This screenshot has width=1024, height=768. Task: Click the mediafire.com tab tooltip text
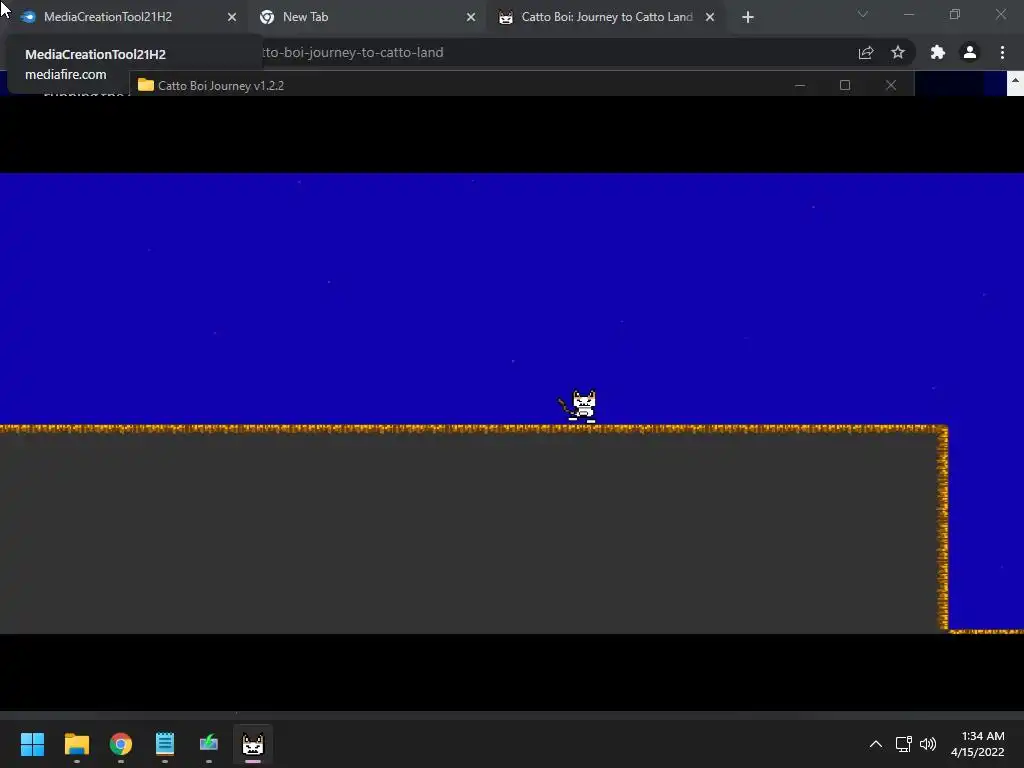click(x=65, y=74)
